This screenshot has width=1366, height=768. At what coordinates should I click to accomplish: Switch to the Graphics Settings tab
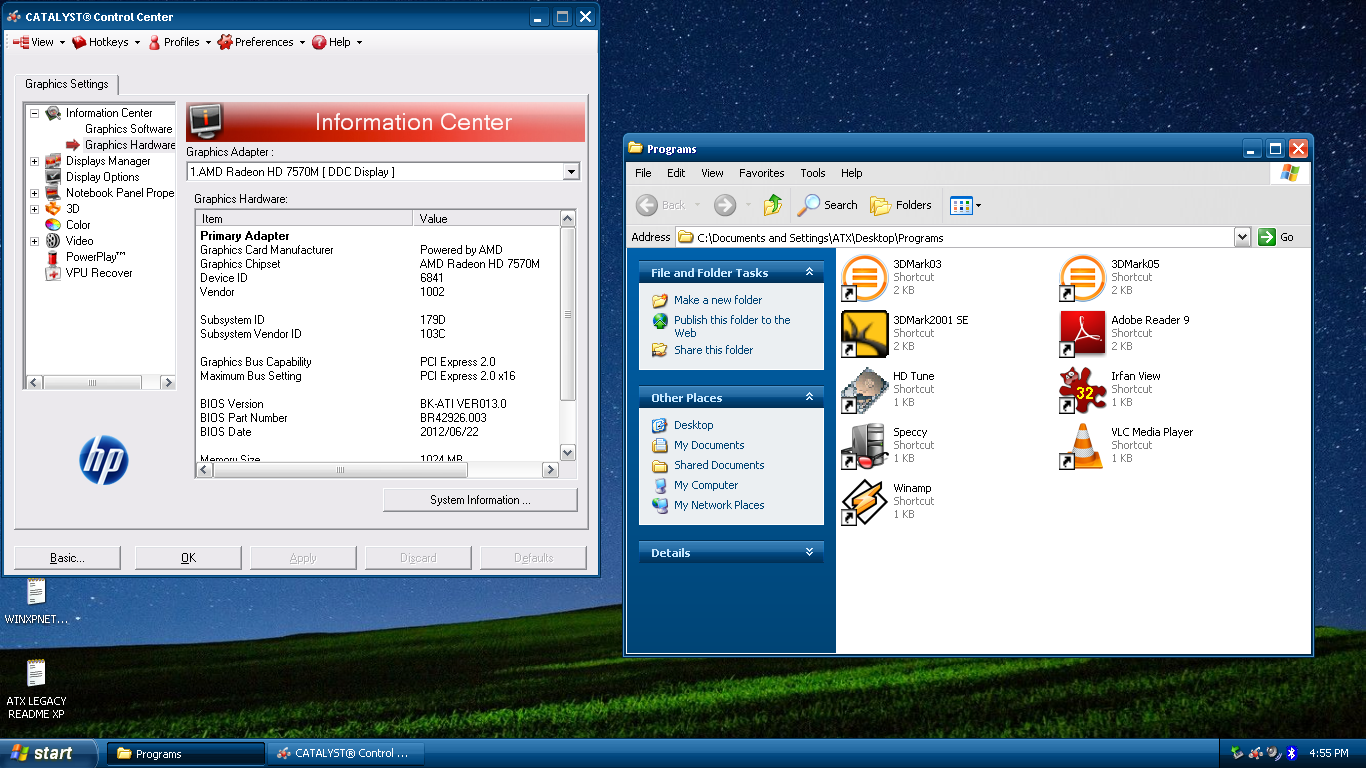click(x=68, y=85)
